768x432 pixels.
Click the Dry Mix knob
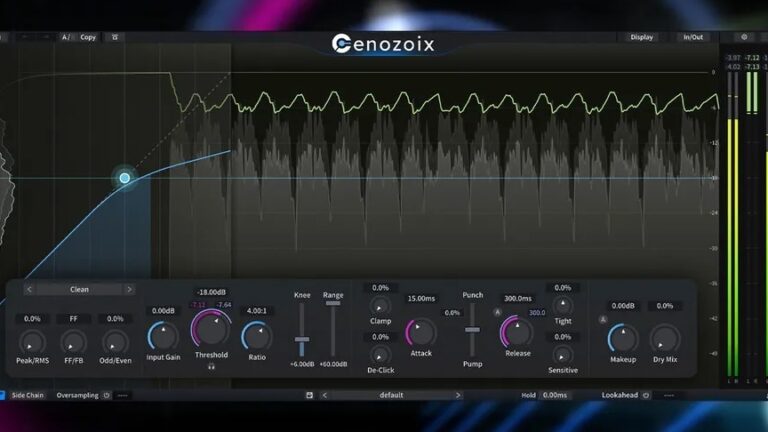click(665, 339)
